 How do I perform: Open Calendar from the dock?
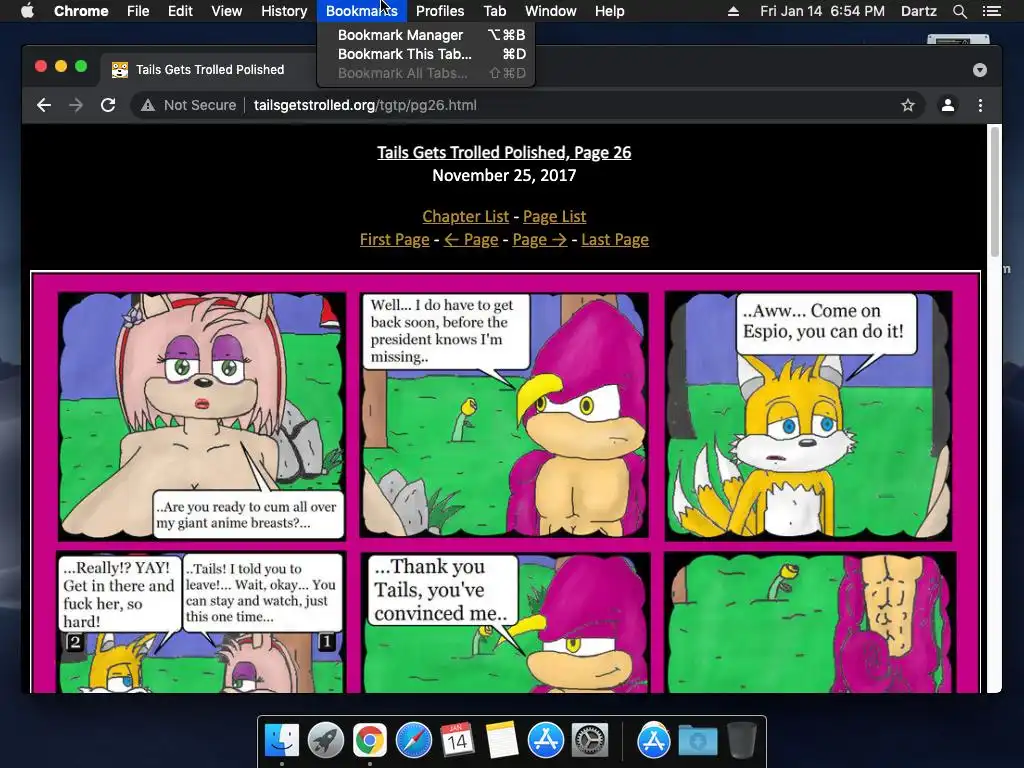[457, 740]
